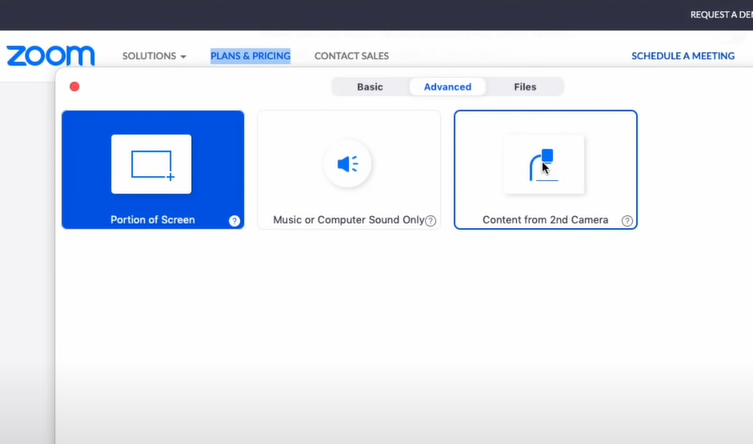The width and height of the screenshot is (753, 444).
Task: Select the Portion of Screen rectangle icon
Action: click(x=151, y=164)
